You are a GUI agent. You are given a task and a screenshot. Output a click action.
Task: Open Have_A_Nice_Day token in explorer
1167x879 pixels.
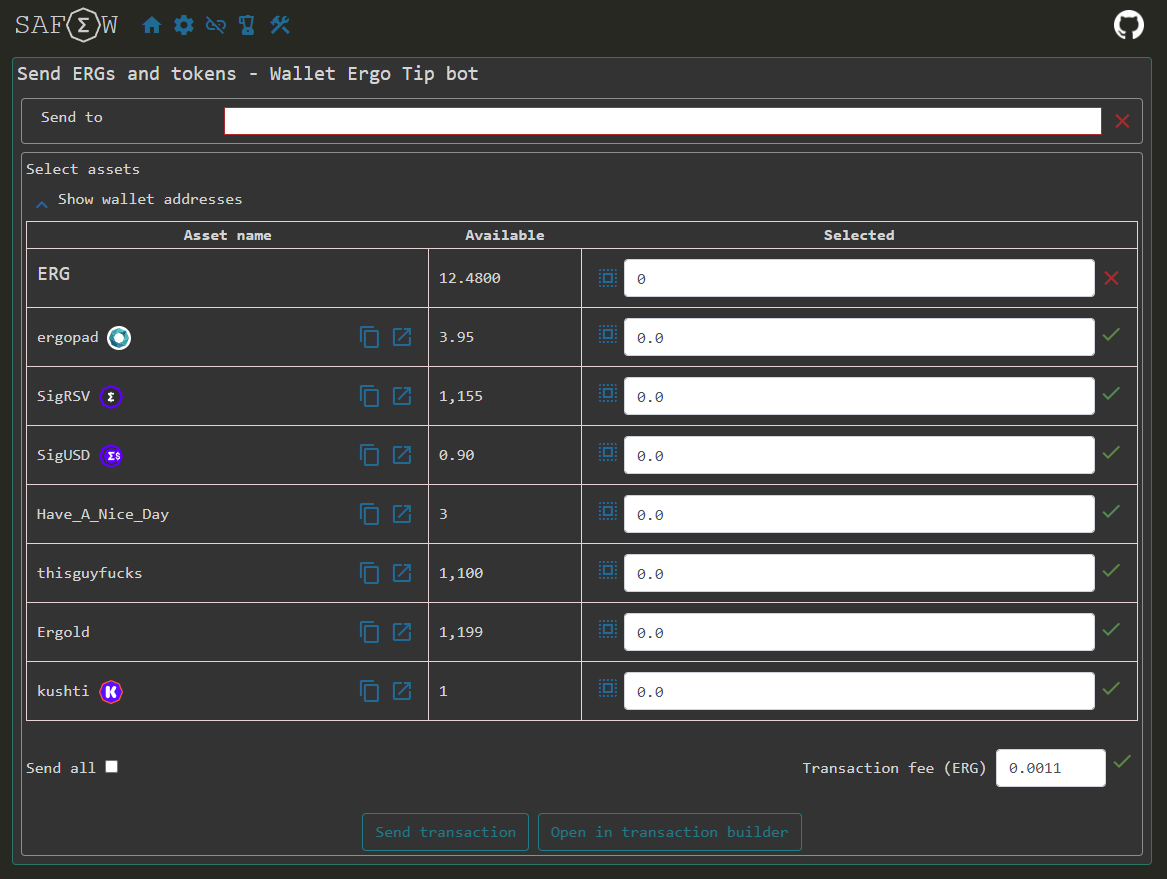click(402, 514)
